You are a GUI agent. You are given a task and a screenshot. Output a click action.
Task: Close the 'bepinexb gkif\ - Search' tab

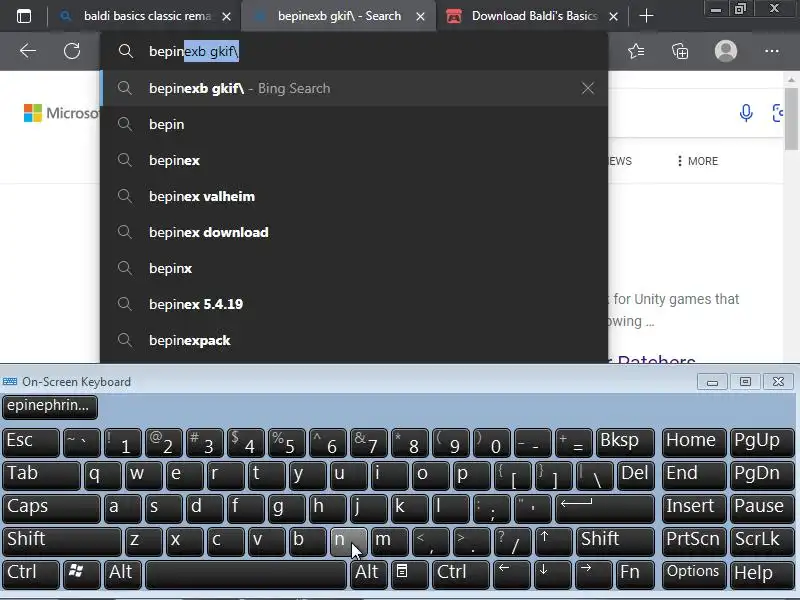pos(420,17)
